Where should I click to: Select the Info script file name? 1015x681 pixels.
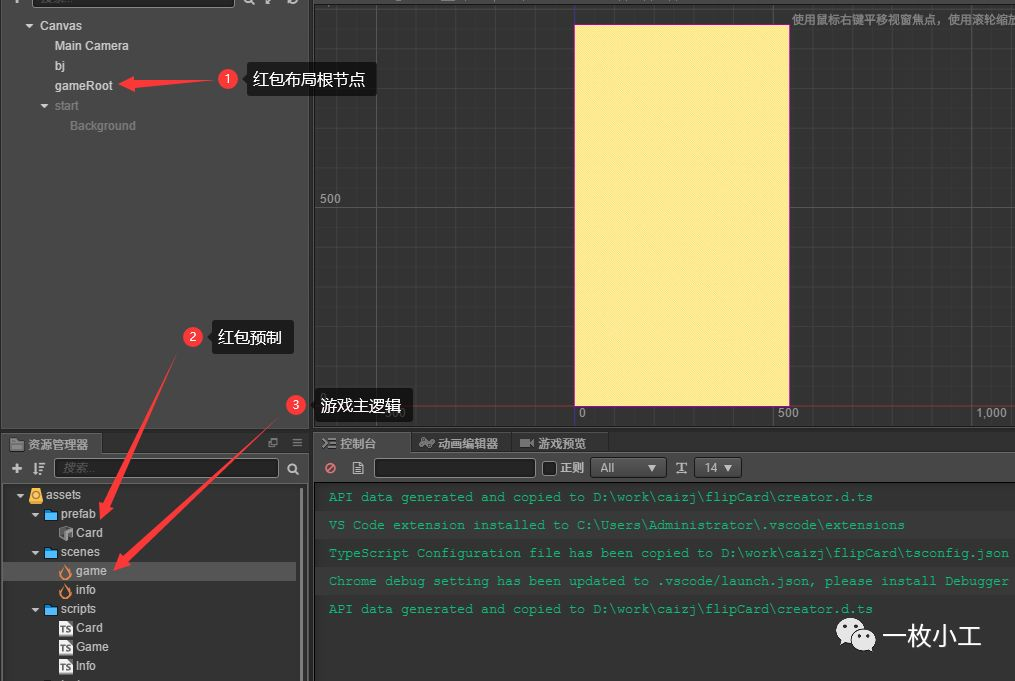[85, 665]
